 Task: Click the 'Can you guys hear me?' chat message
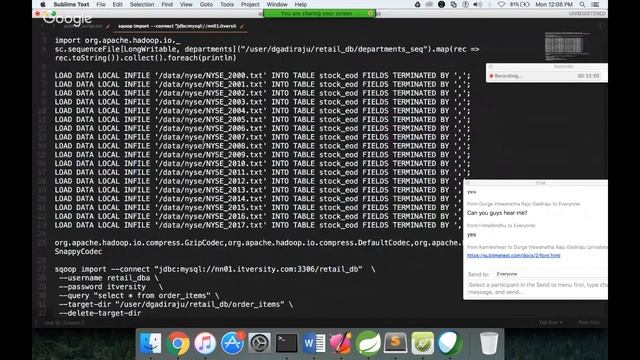tap(497, 213)
